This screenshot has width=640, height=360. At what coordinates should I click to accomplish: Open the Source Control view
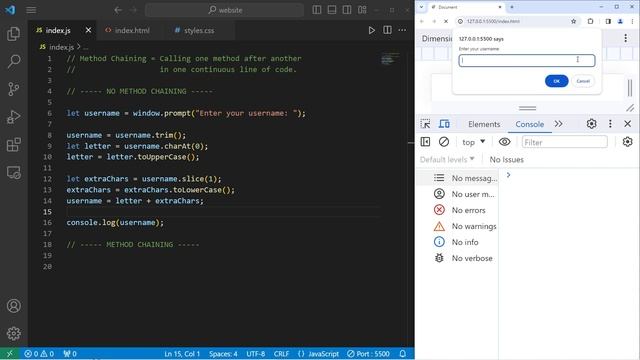pyautogui.click(x=13, y=89)
